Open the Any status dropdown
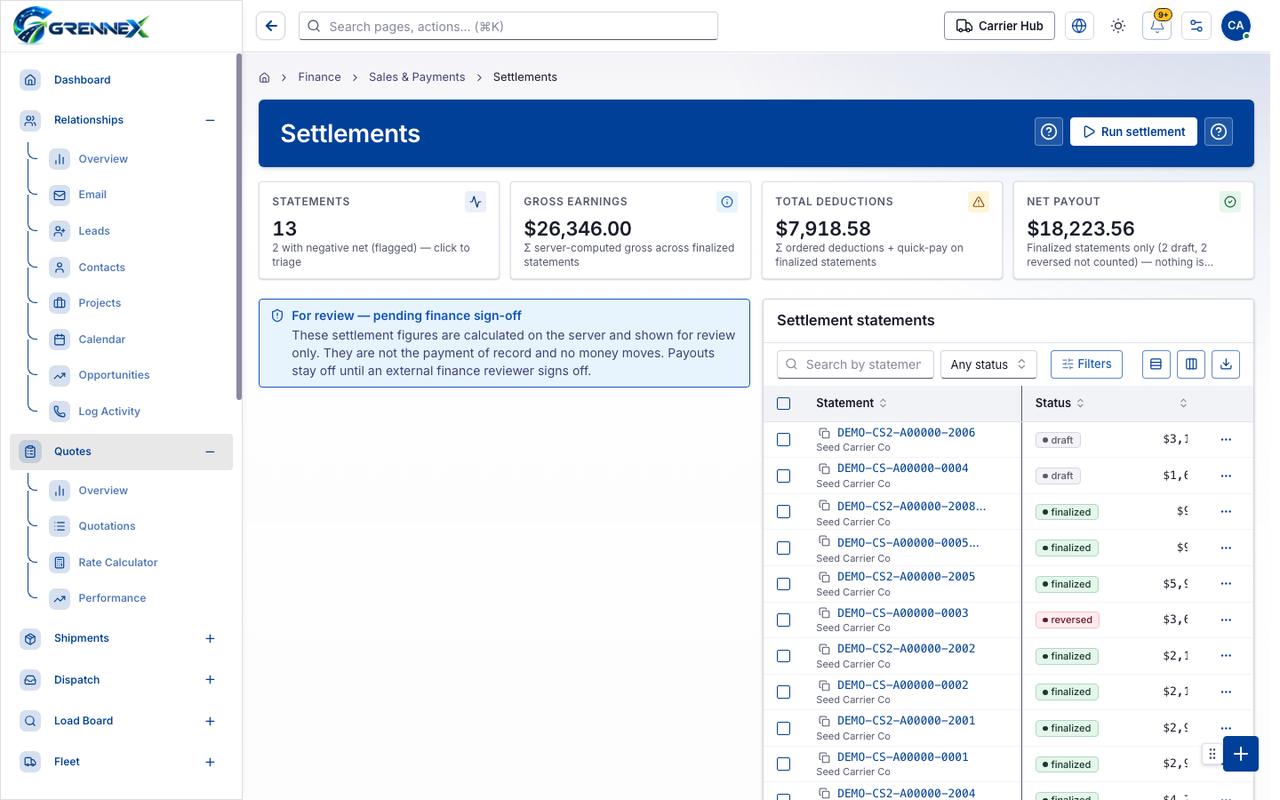 (x=988, y=364)
